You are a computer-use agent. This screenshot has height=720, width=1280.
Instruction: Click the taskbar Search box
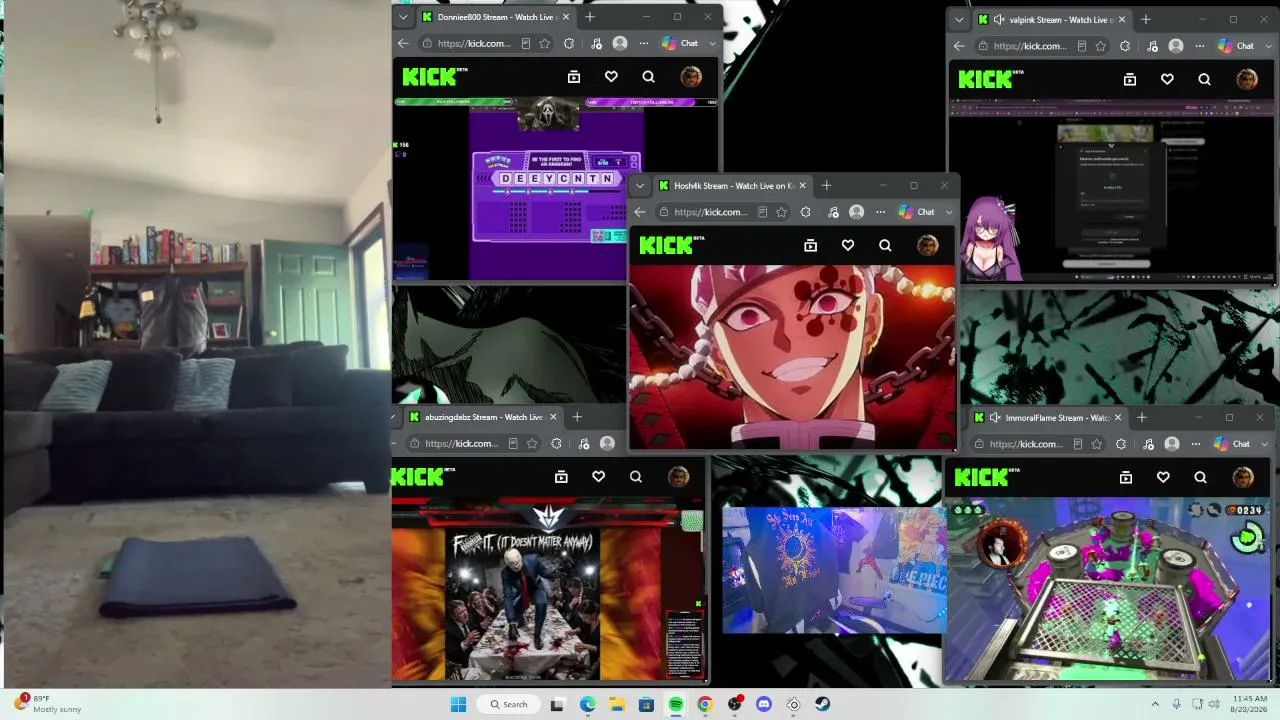click(x=509, y=704)
